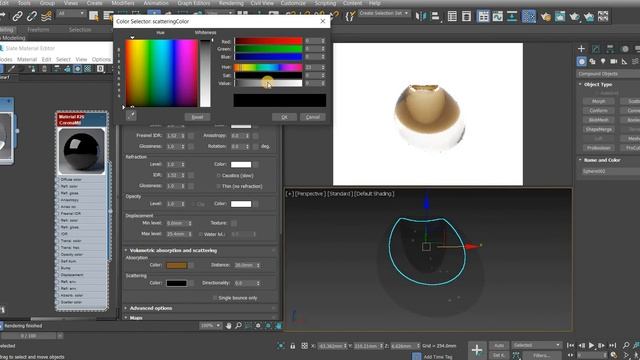Image resolution: width=640 pixels, height=360 pixels.
Task: Open the Create command panel tab
Action: (582, 49)
